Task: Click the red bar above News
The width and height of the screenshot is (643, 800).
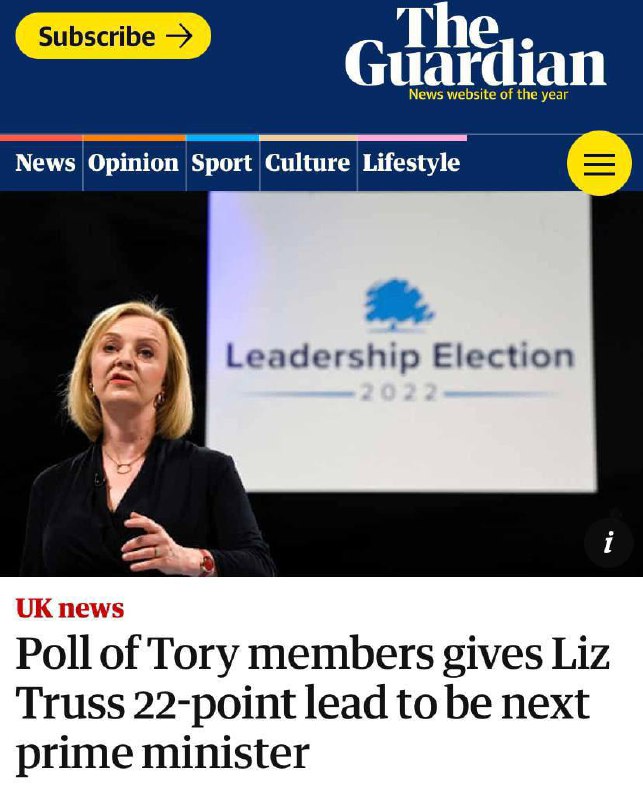Action: pos(41,137)
